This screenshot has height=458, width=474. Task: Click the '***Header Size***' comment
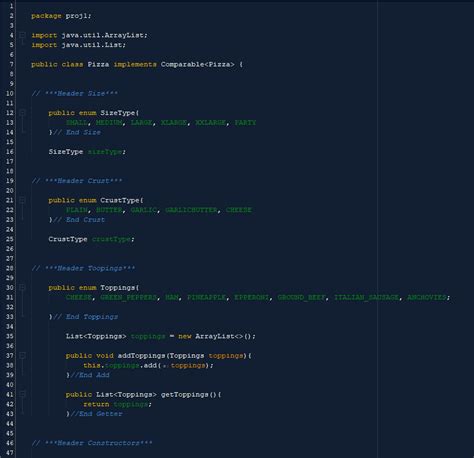[x=81, y=93]
